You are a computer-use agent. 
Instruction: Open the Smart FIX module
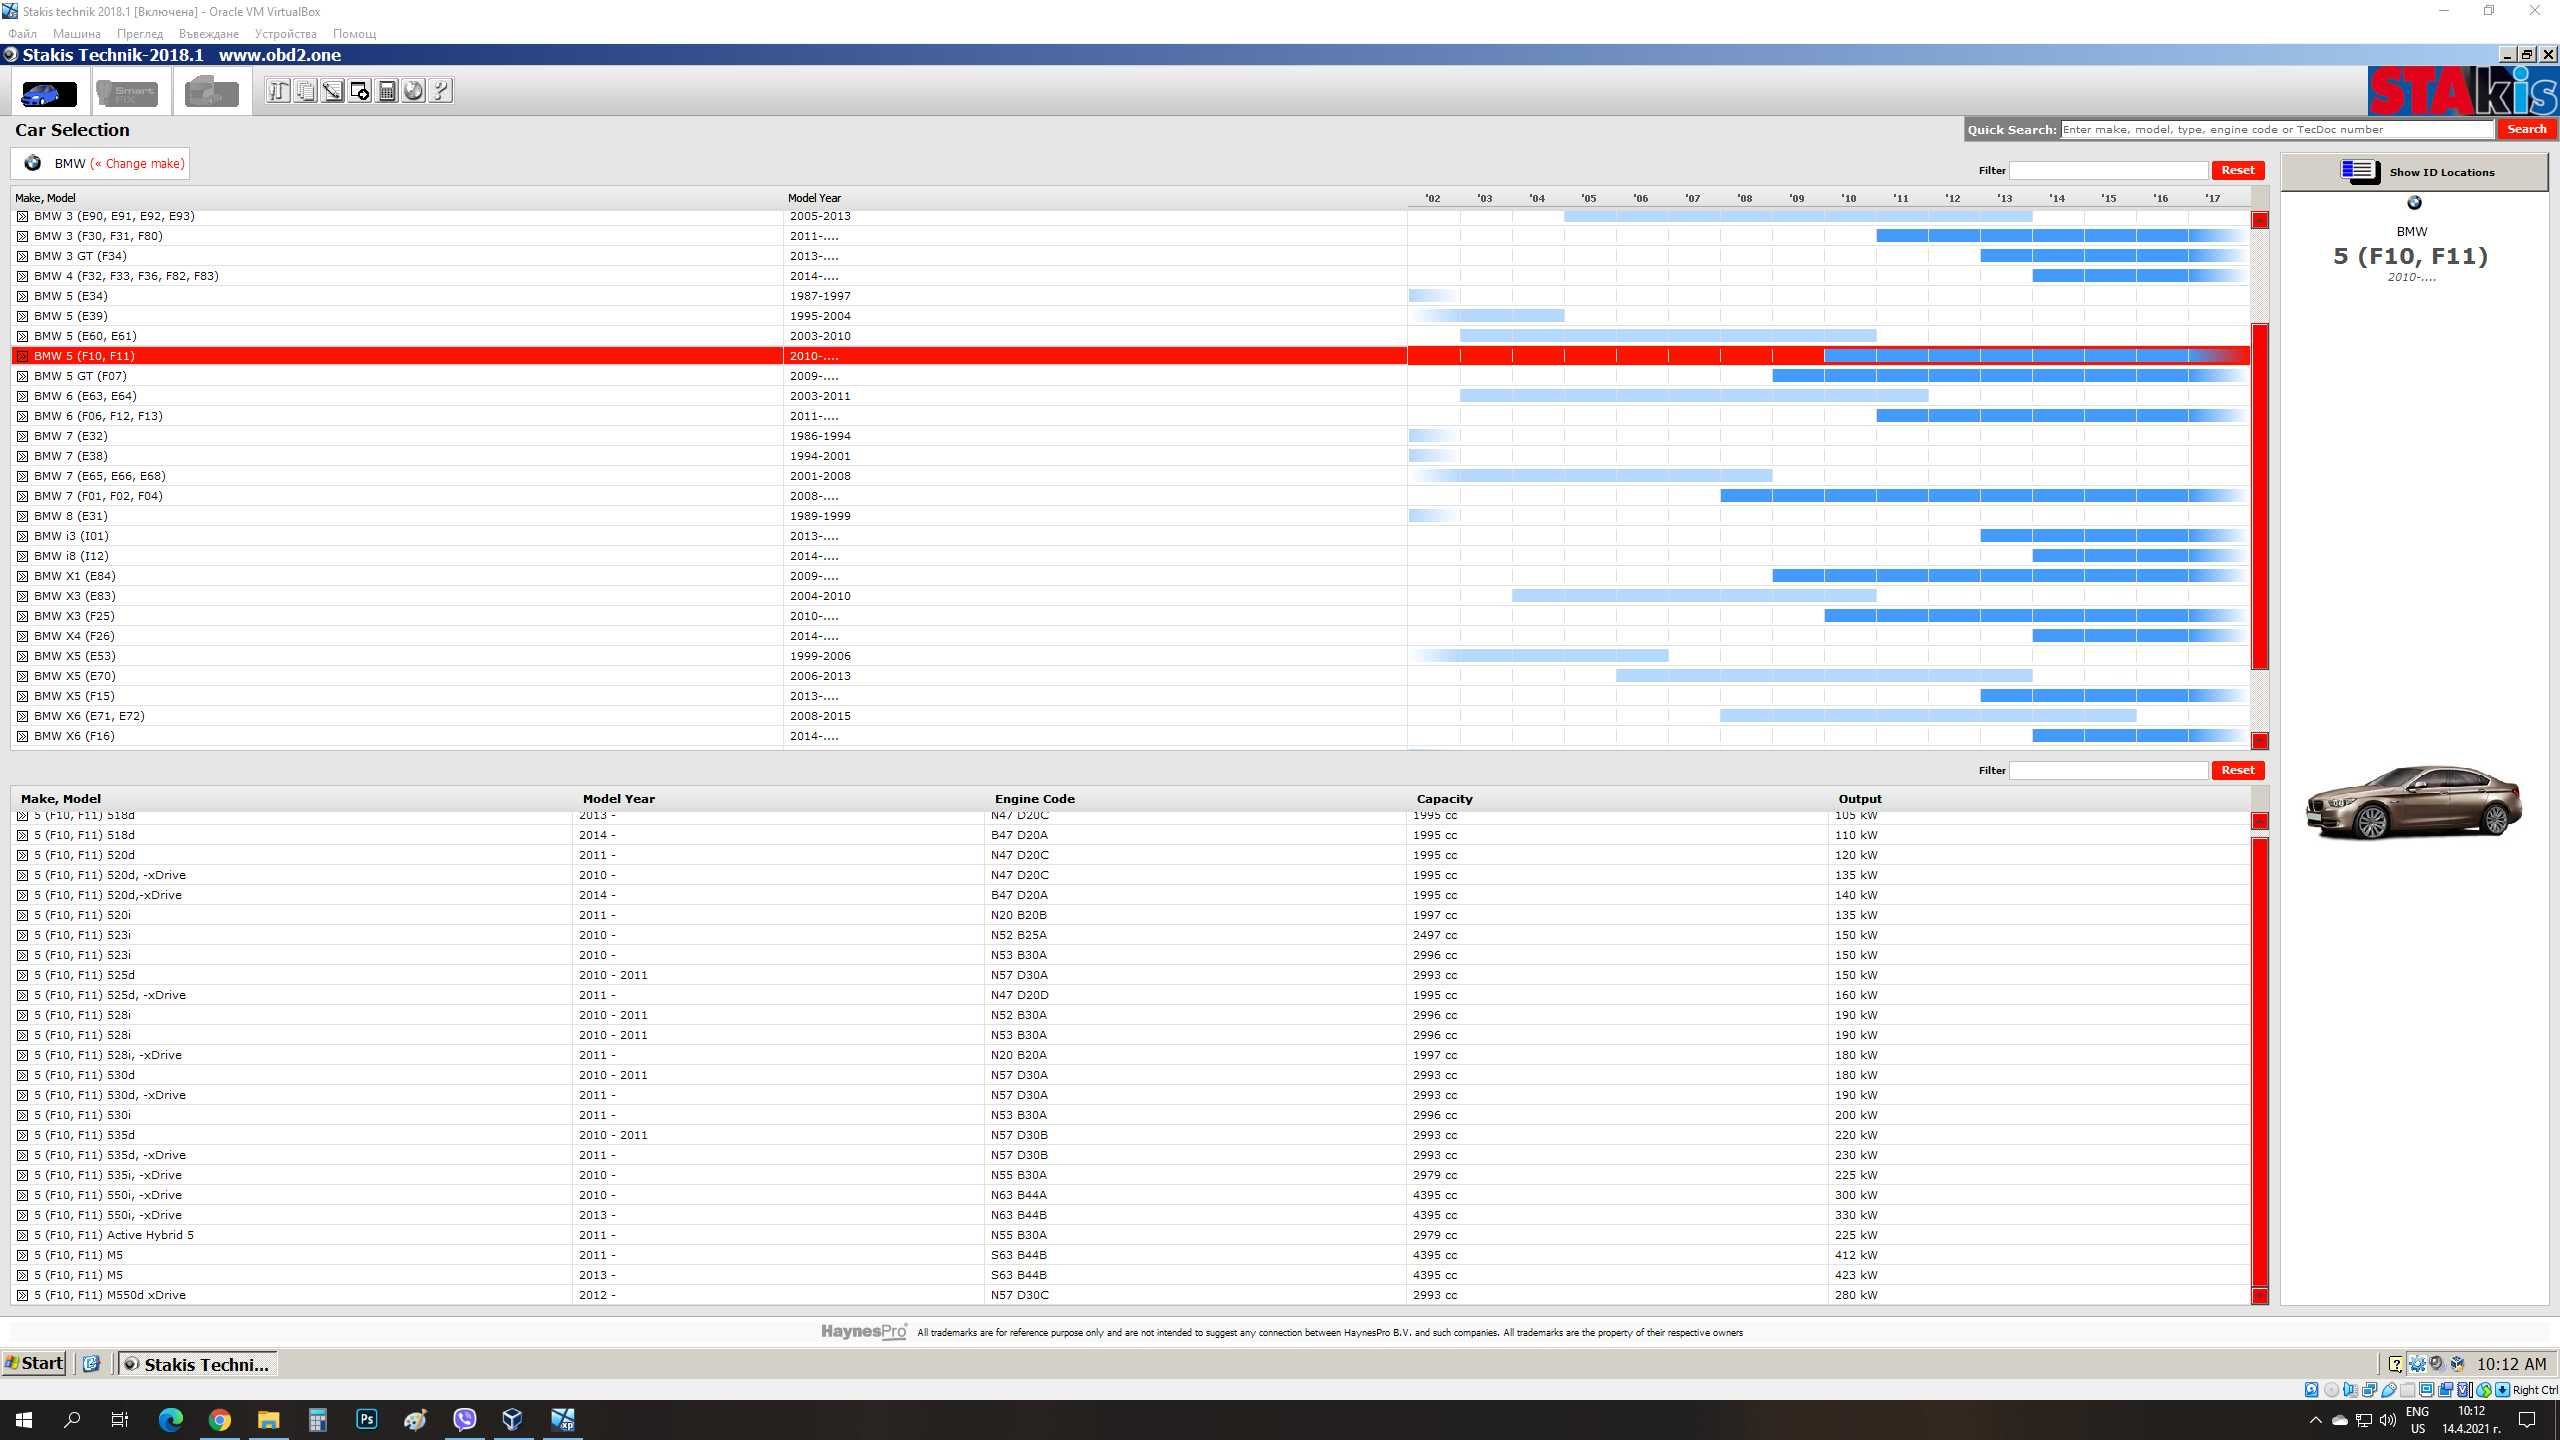(127, 93)
